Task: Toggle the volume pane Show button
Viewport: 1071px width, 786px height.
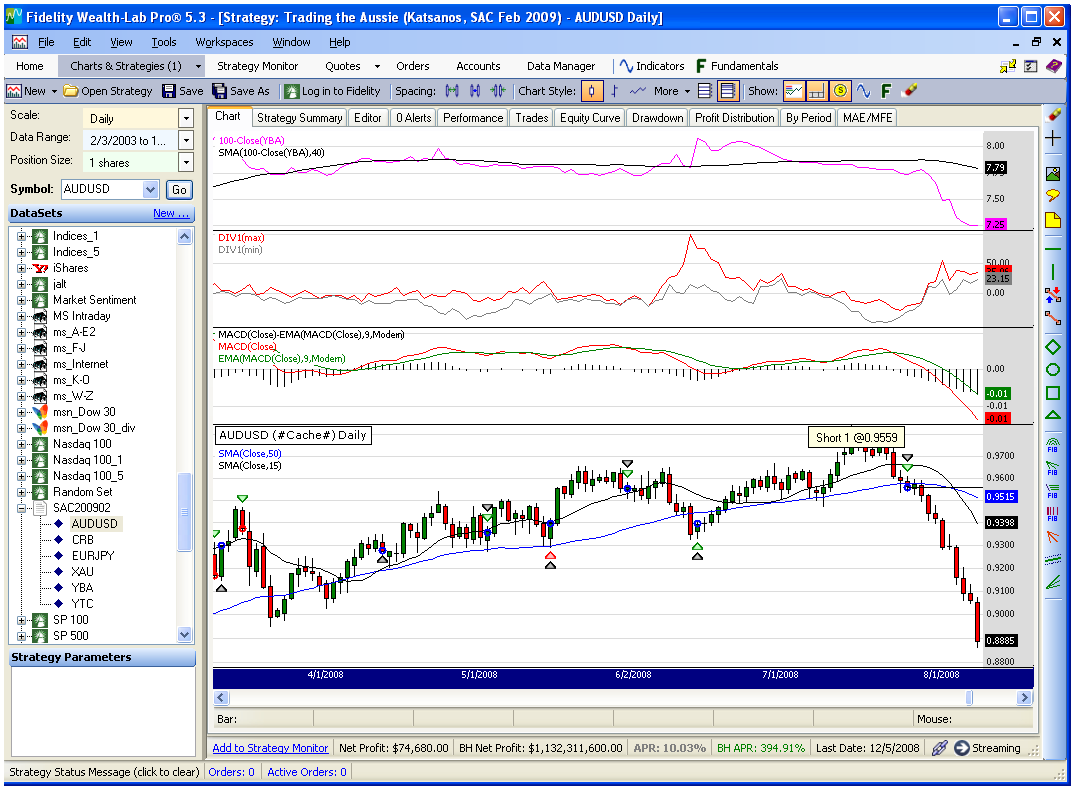Action: (x=817, y=91)
